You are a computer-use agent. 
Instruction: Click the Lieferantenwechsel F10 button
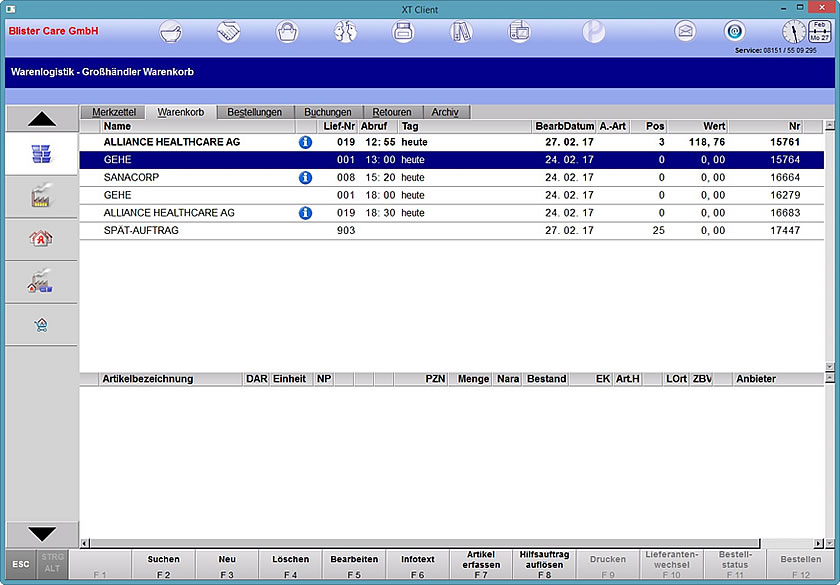point(671,565)
